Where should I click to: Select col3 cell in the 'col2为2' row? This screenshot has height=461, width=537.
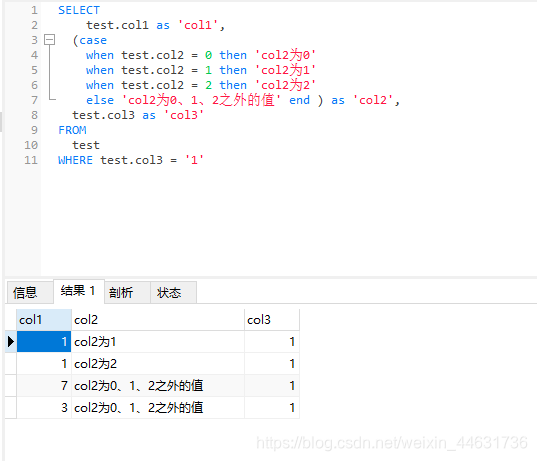272,363
